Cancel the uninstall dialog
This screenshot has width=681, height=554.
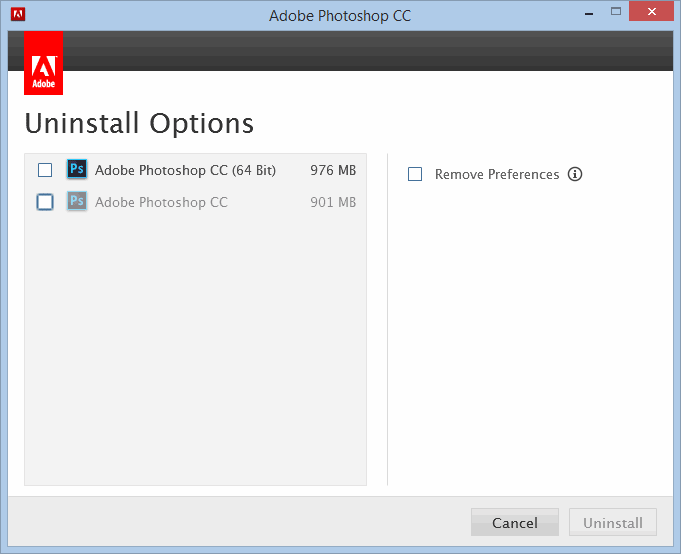515,522
